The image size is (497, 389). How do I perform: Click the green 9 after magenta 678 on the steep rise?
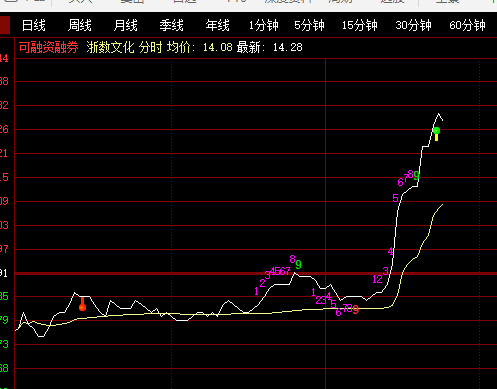pyautogui.click(x=416, y=175)
